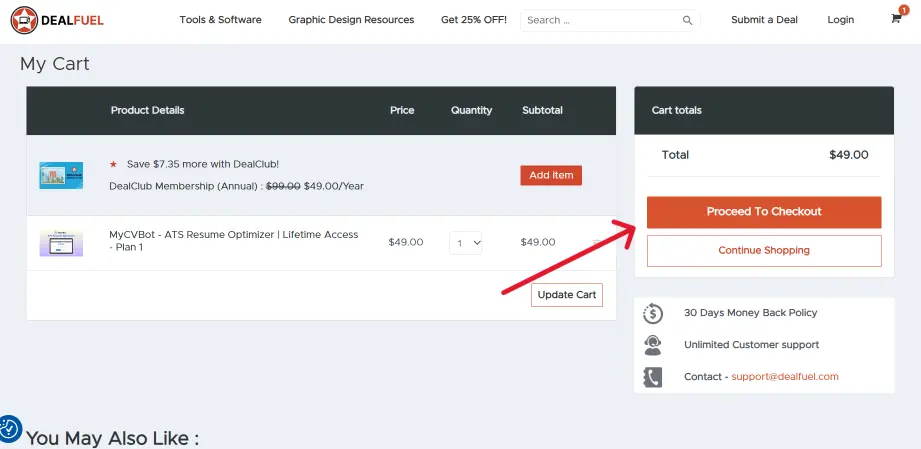The width and height of the screenshot is (921, 449).
Task: Click the money back policy icon
Action: click(x=653, y=313)
